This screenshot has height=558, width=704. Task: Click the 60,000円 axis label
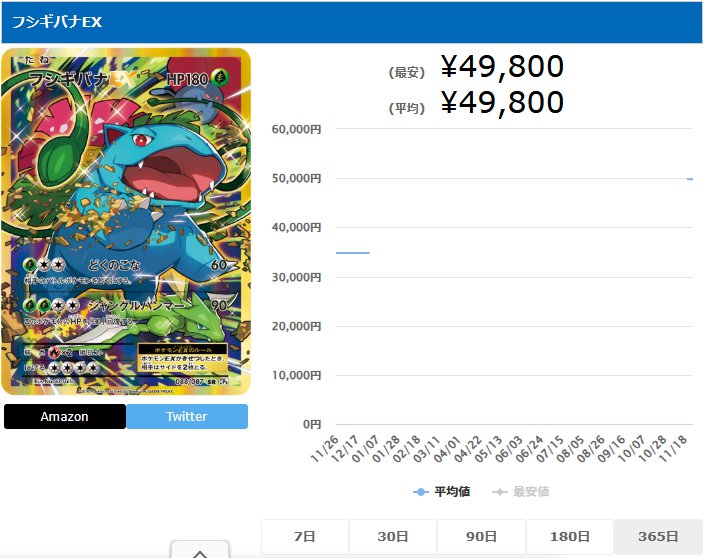click(296, 129)
